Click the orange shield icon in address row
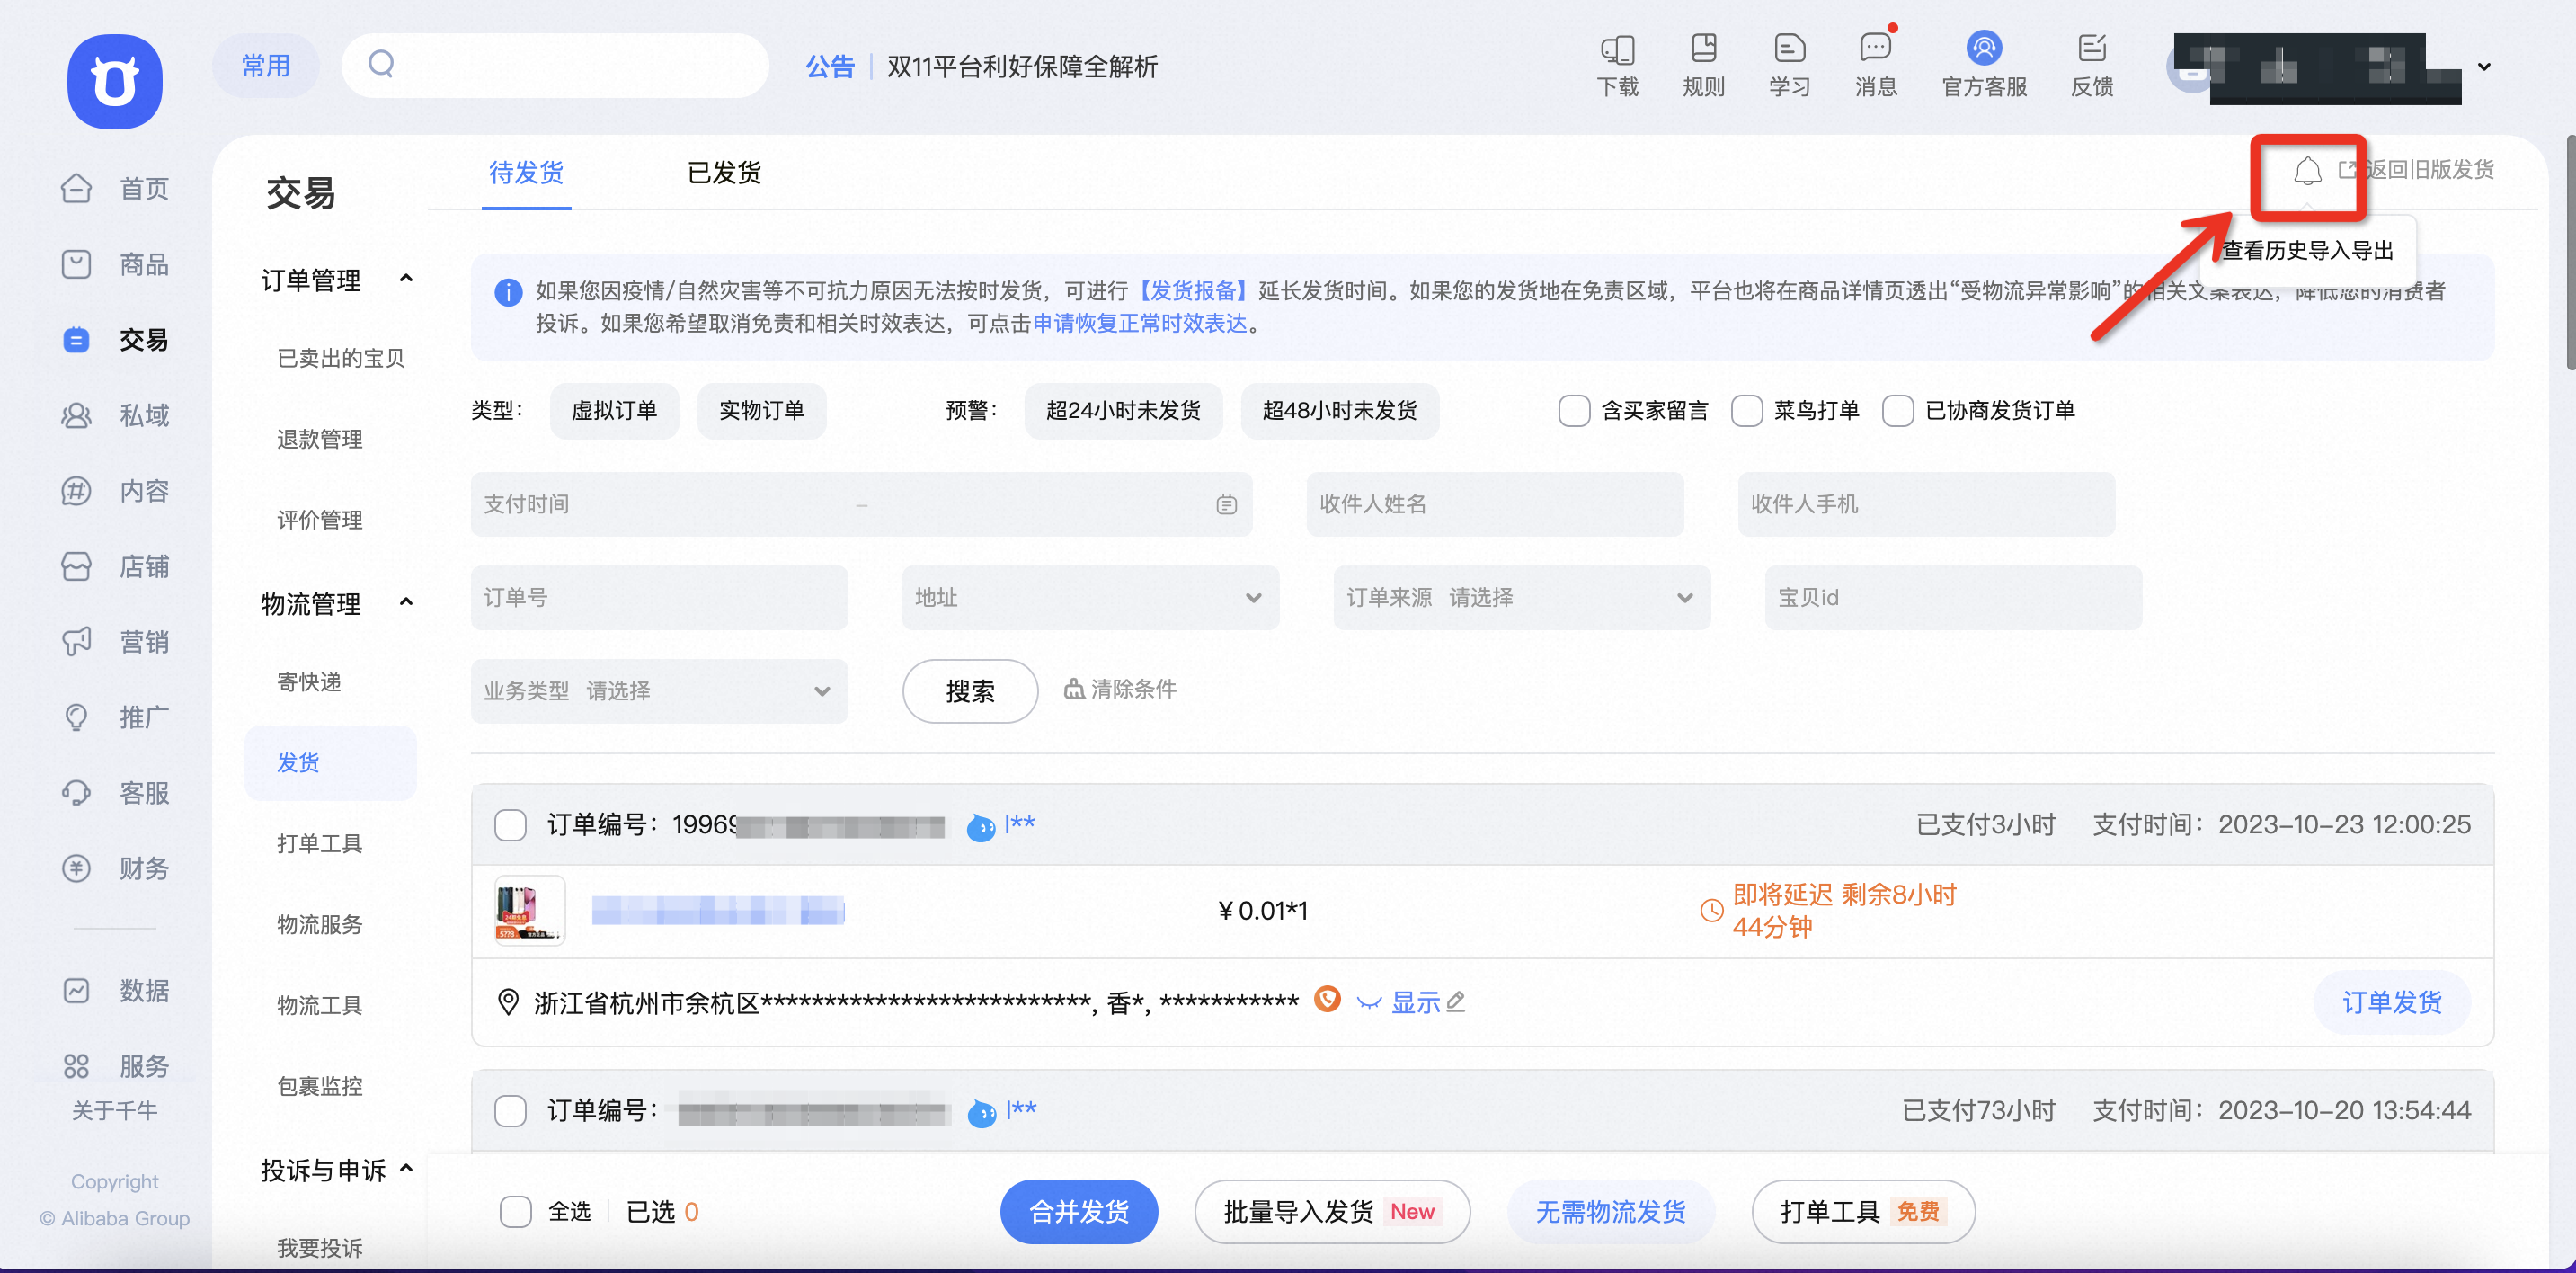 click(1326, 999)
